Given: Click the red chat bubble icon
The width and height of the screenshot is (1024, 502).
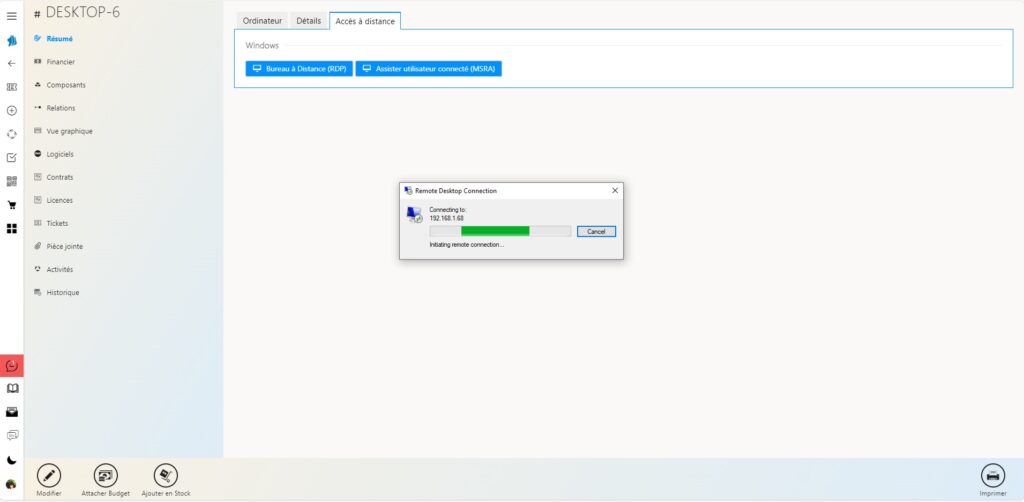Looking at the screenshot, I should (x=12, y=366).
